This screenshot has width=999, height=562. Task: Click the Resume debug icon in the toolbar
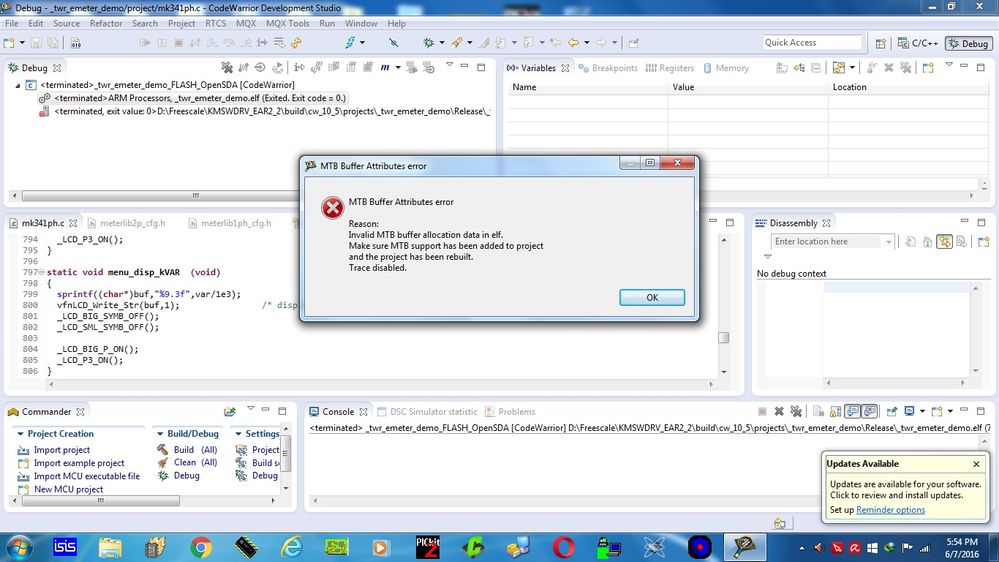(145, 43)
